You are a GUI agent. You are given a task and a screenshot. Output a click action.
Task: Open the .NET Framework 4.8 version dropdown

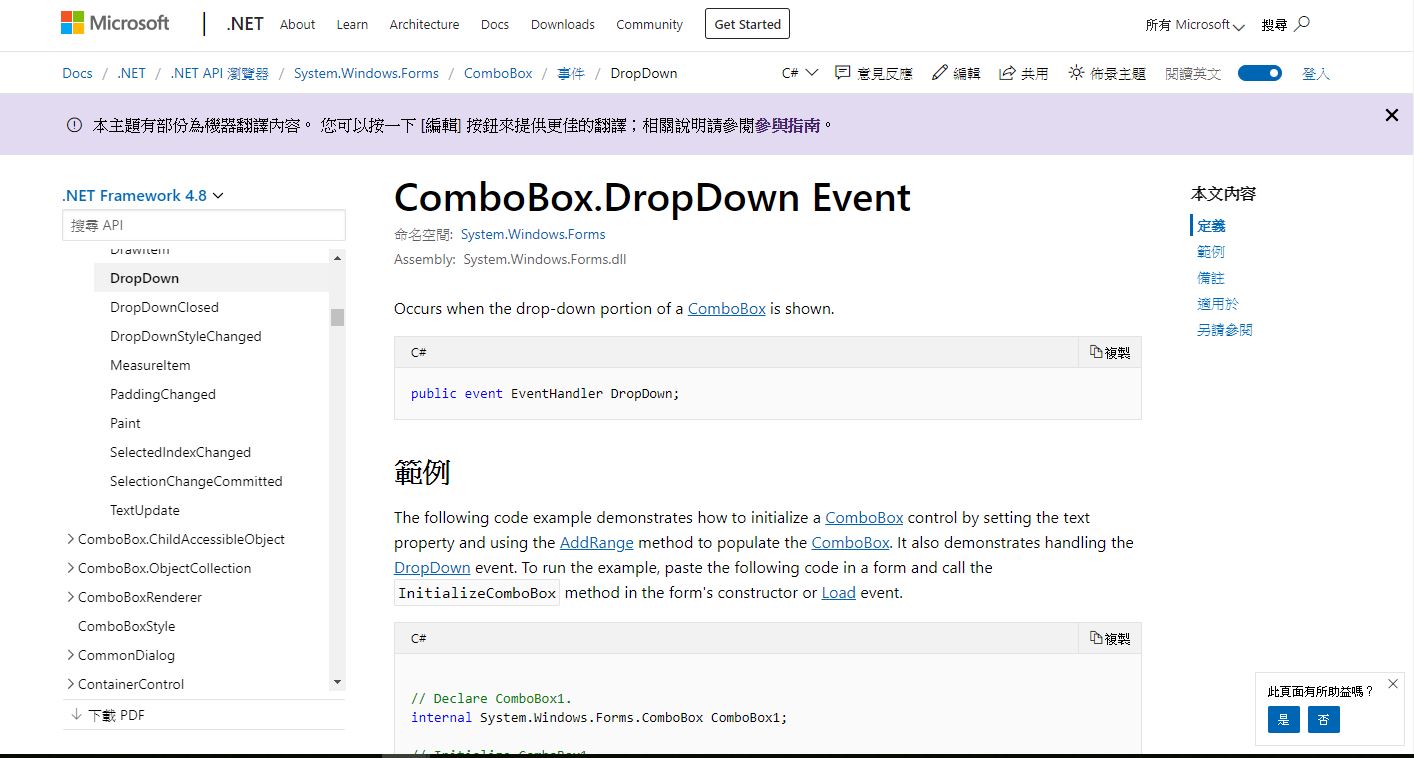[143, 195]
